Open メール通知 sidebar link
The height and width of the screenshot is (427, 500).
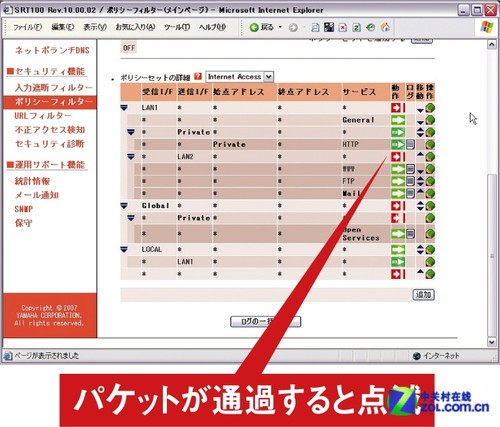[x=37, y=195]
